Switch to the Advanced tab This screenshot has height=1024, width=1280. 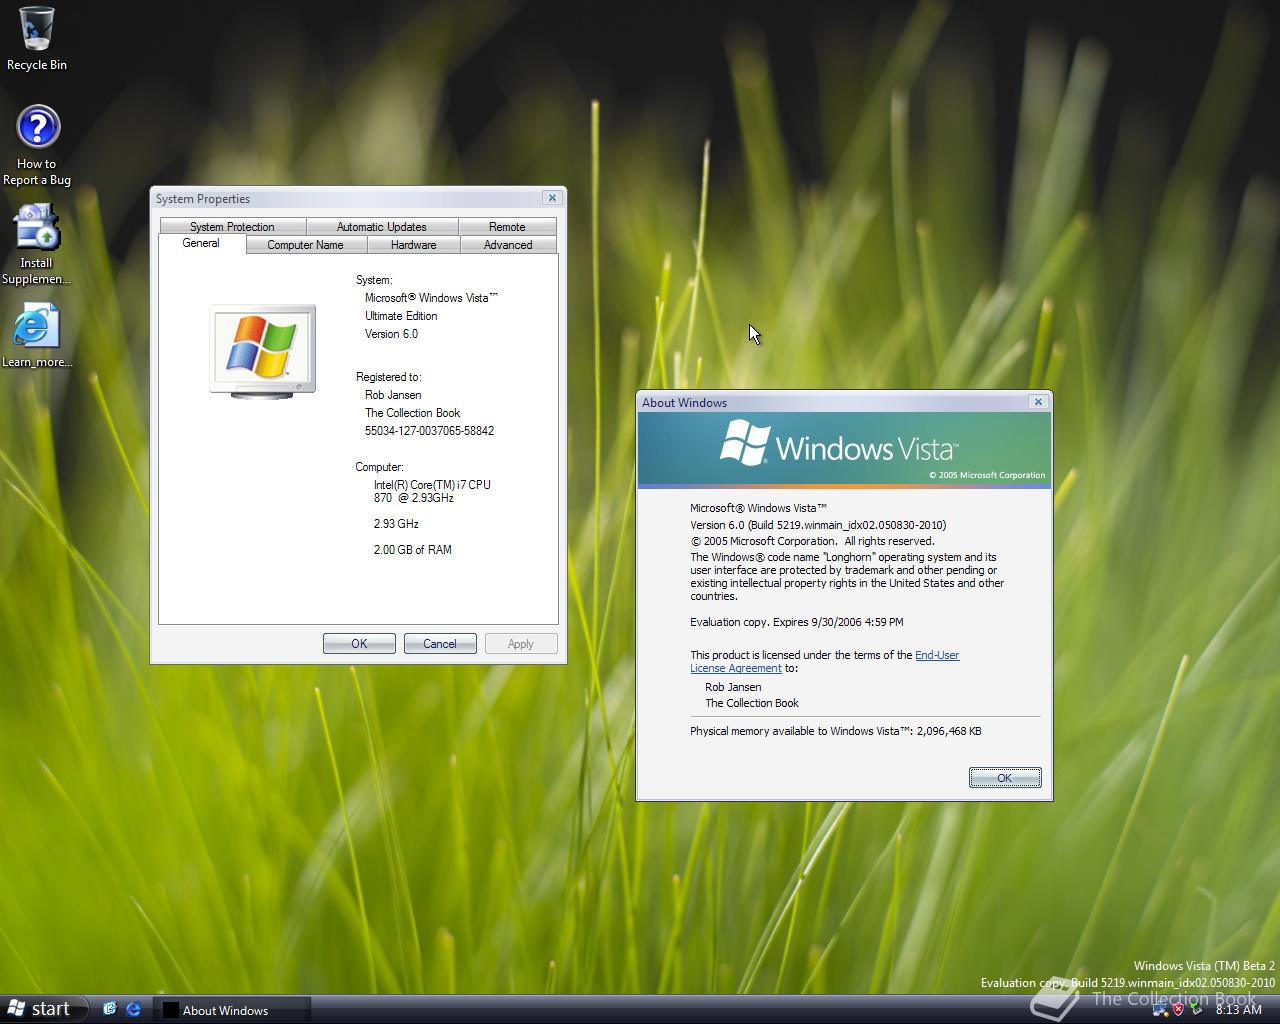(508, 245)
